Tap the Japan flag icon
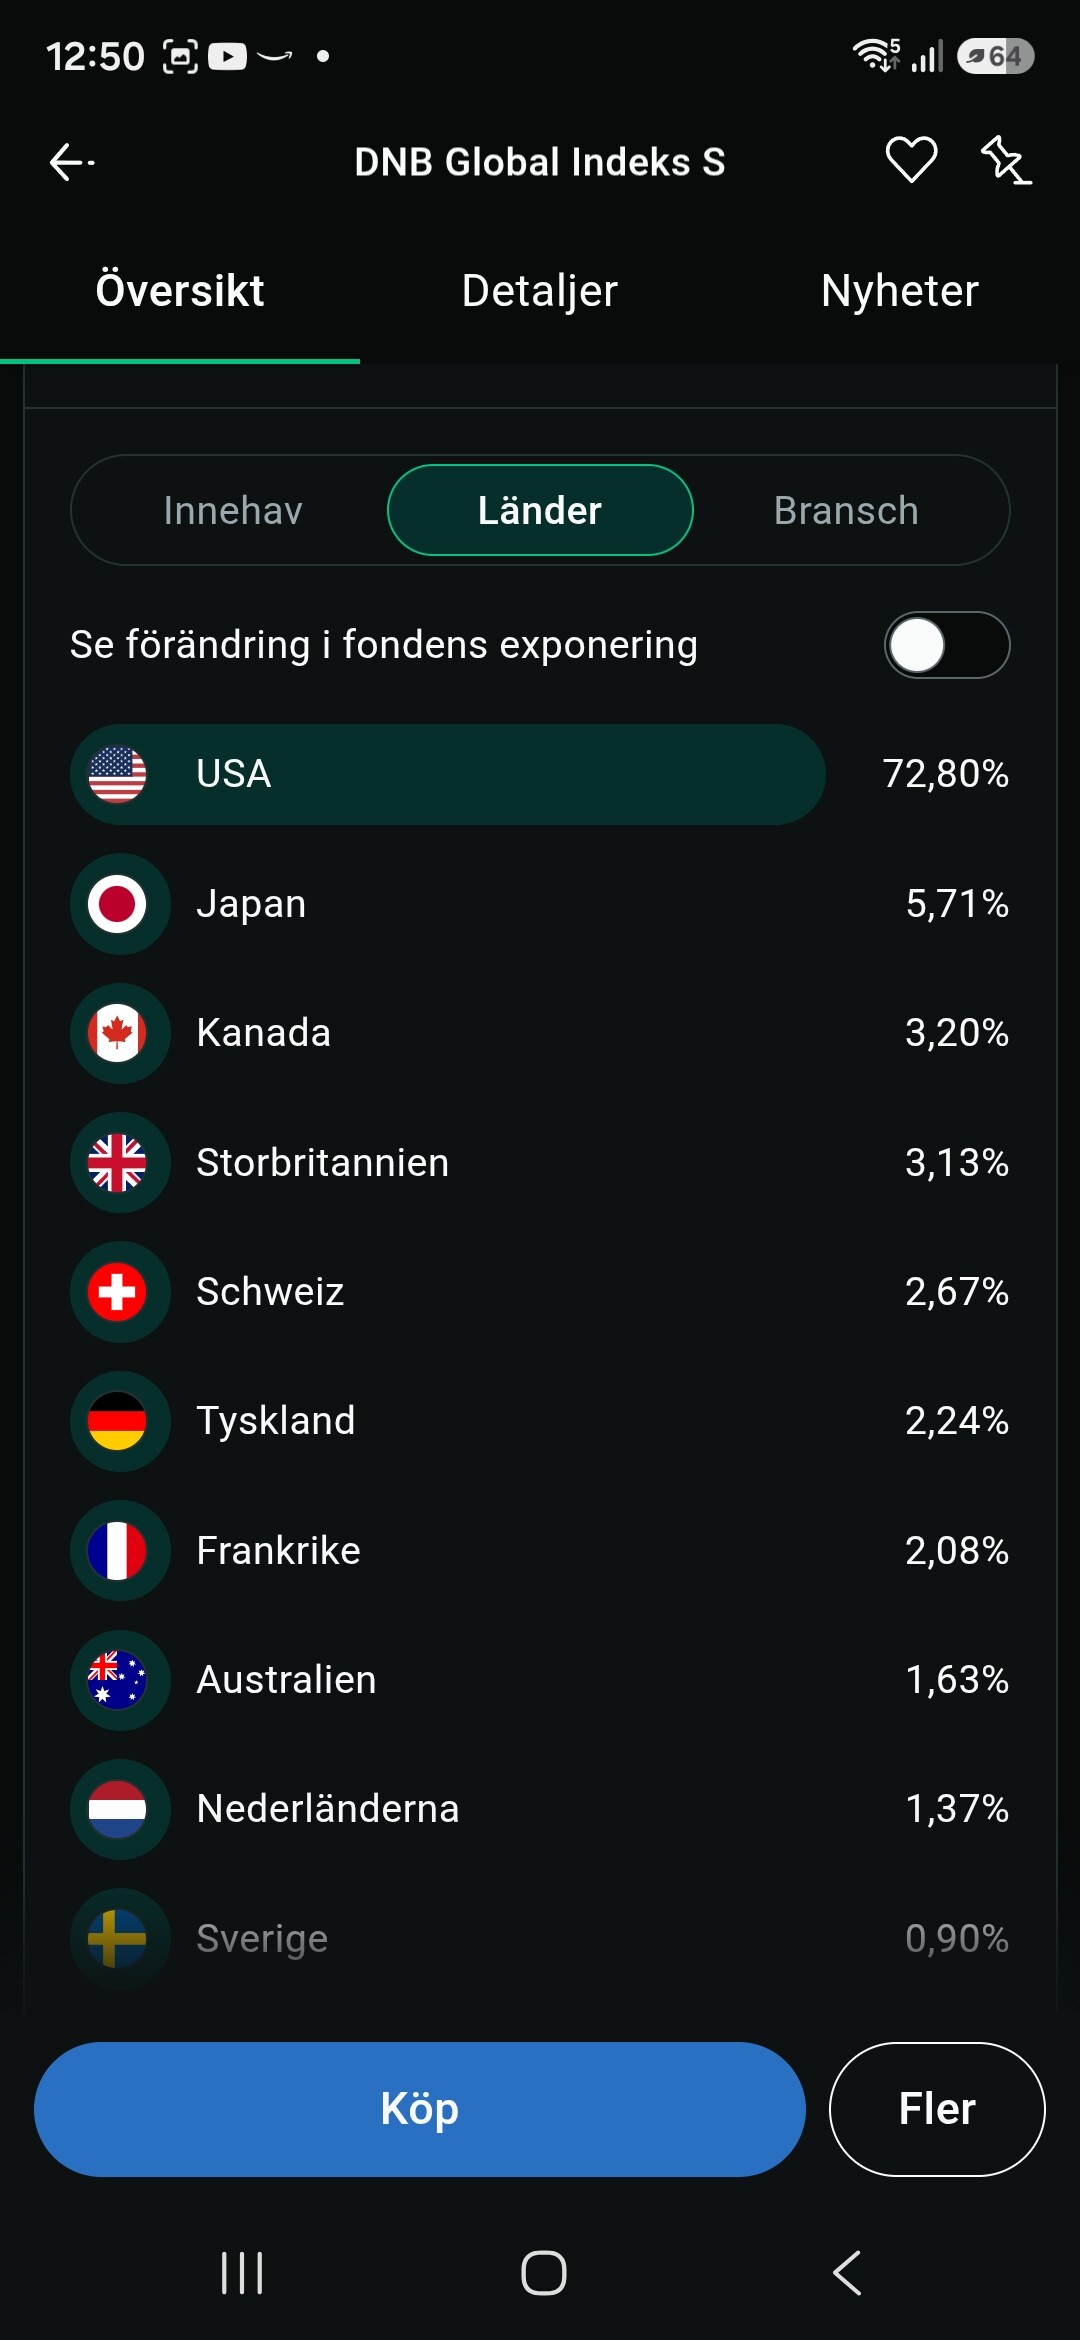This screenshot has width=1080, height=2340. [117, 904]
